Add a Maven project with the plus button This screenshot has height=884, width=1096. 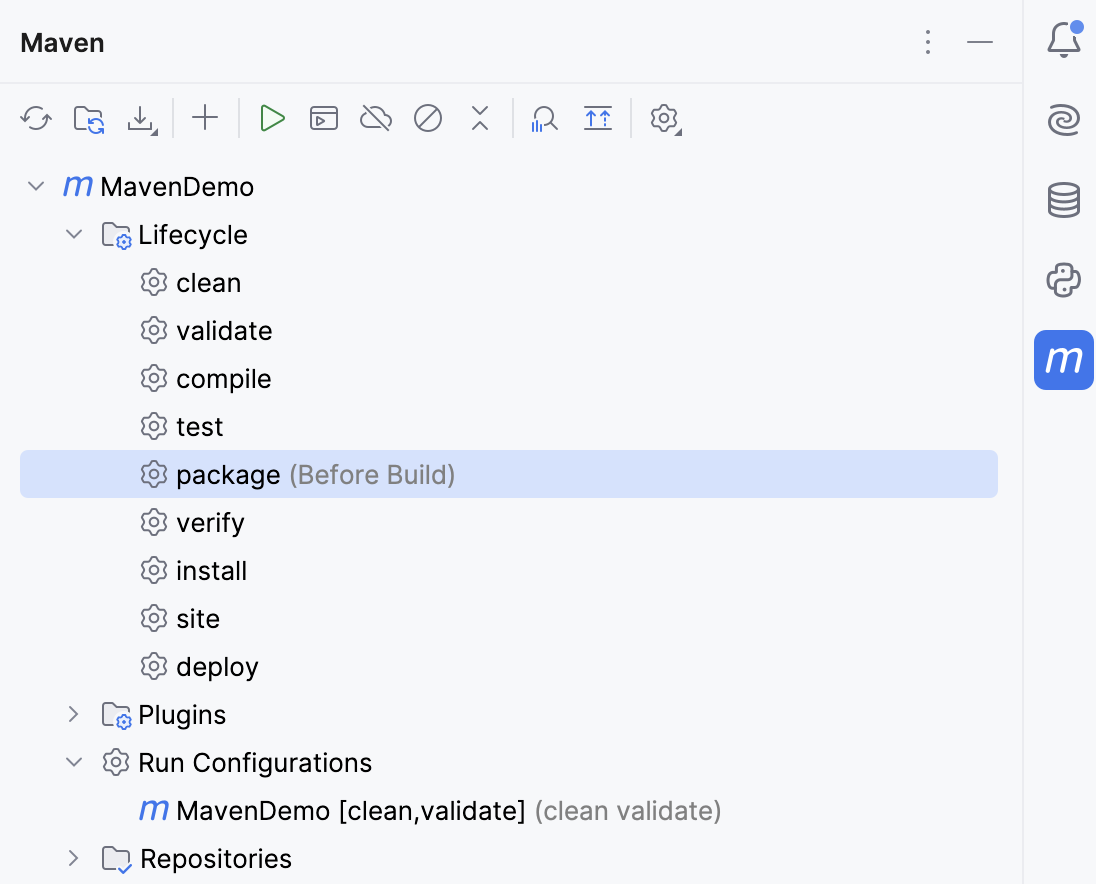[x=205, y=118]
